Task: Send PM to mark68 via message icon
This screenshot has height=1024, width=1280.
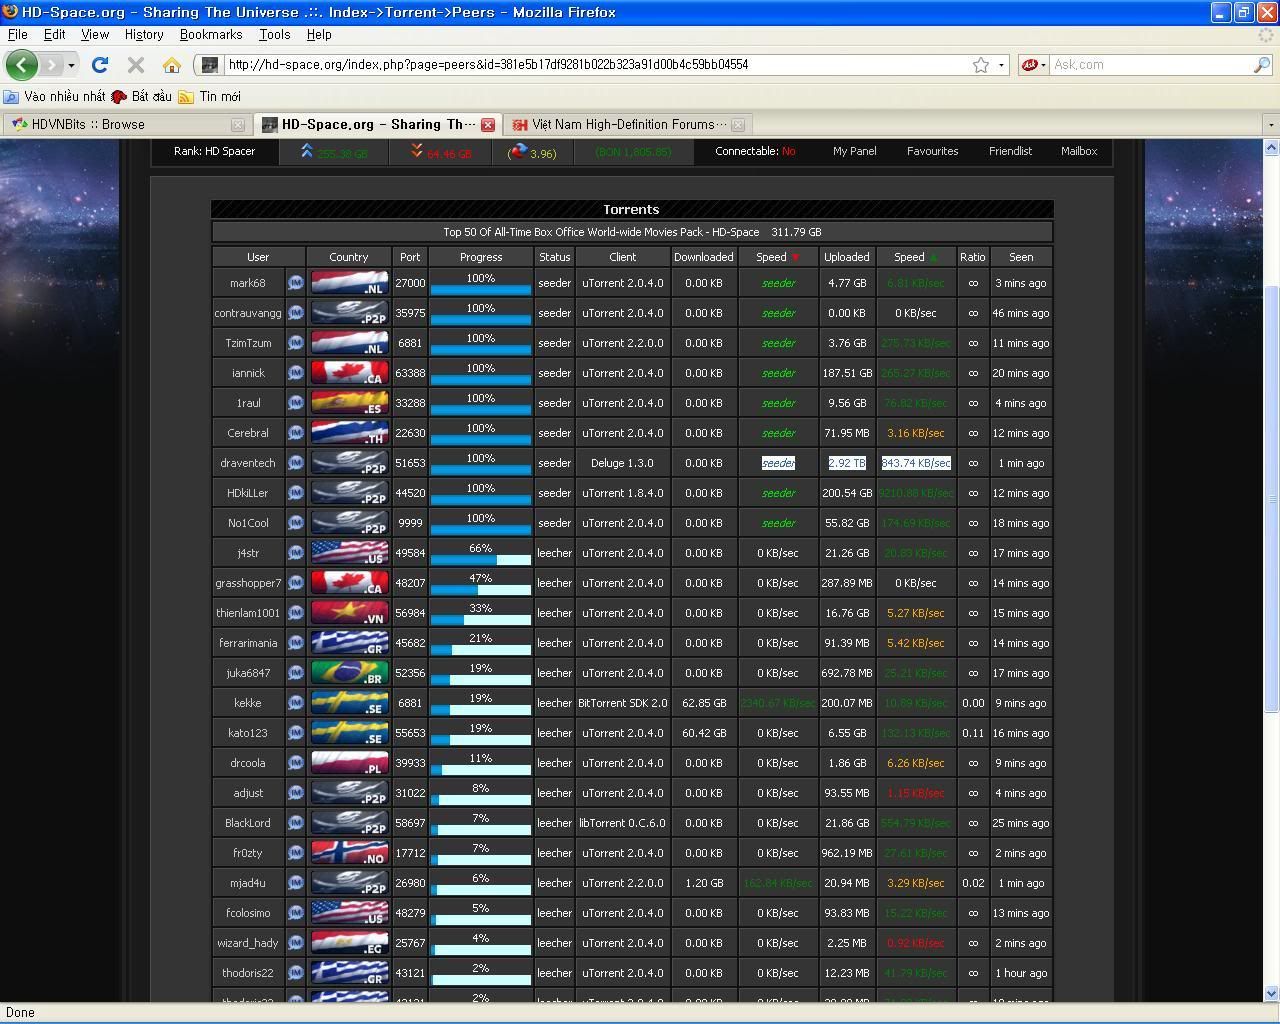Action: pos(296,283)
